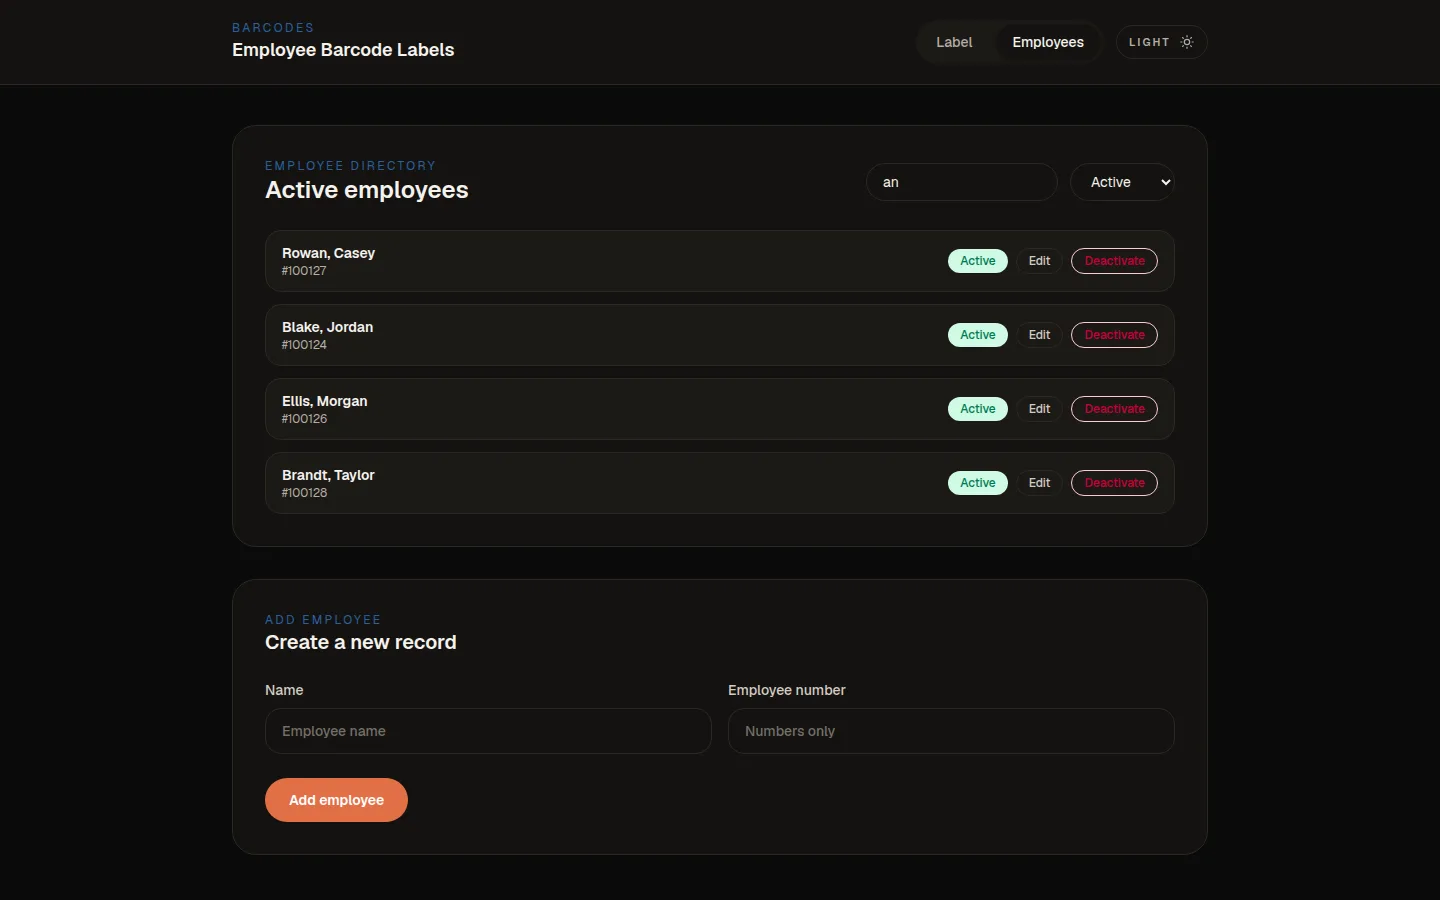Select the name Ellis, Morgan
Image resolution: width=1440 pixels, height=900 pixels.
point(325,401)
